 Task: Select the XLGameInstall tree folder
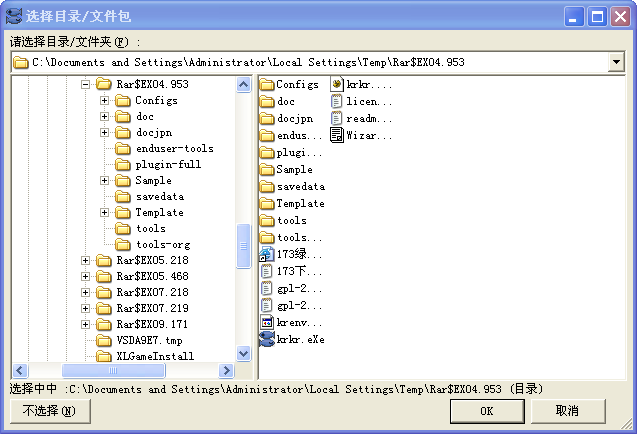point(155,356)
